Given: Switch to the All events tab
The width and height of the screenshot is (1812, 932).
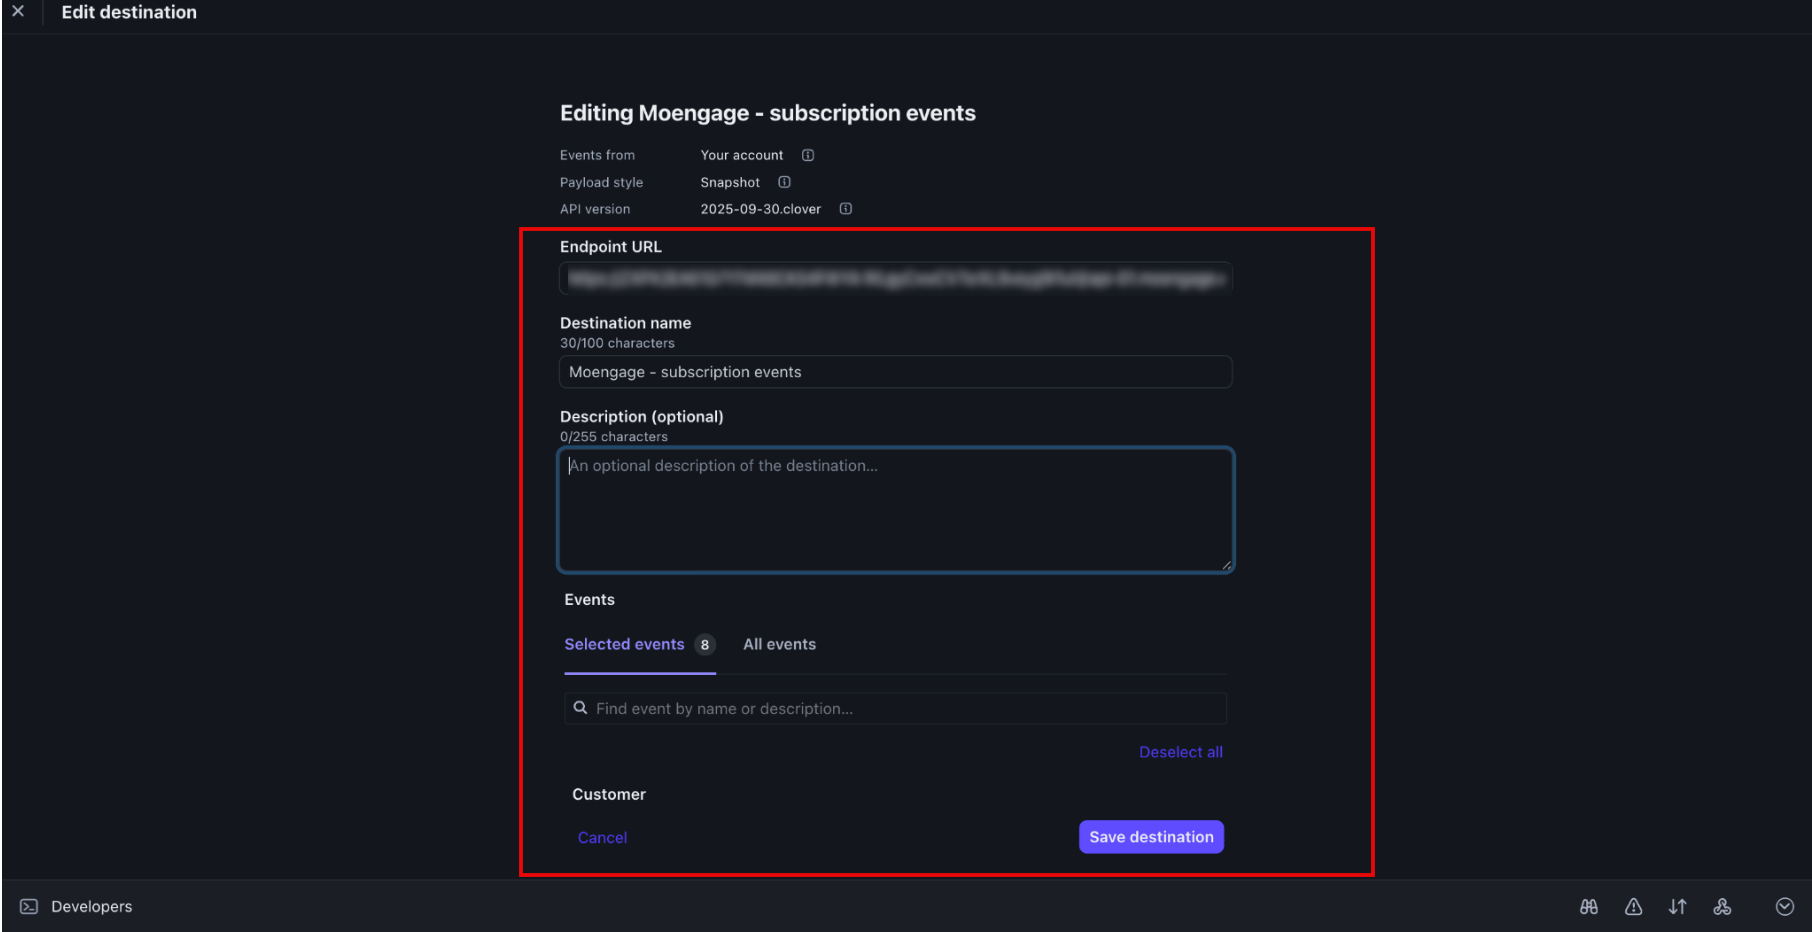Looking at the screenshot, I should point(779,645).
